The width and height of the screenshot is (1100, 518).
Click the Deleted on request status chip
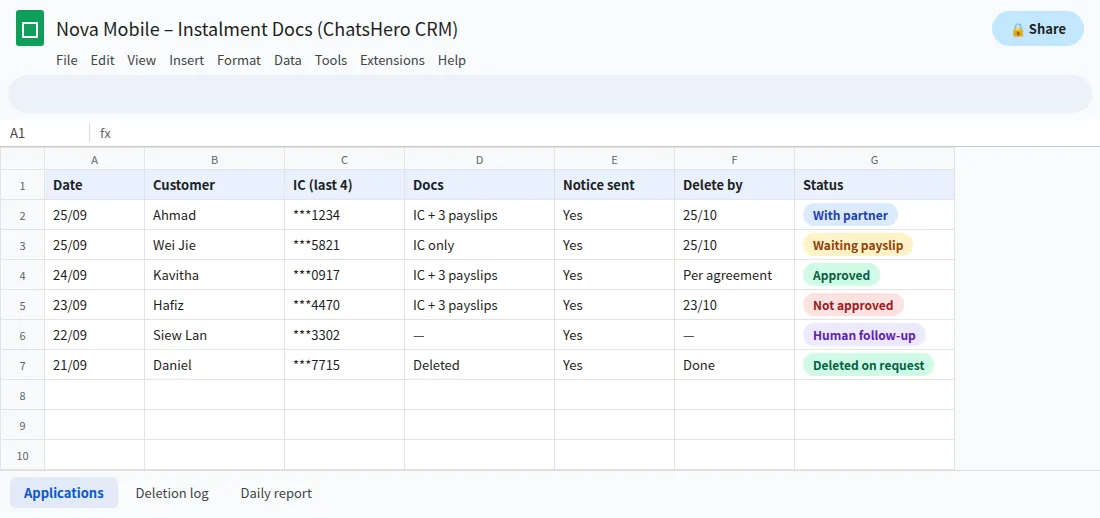(868, 365)
